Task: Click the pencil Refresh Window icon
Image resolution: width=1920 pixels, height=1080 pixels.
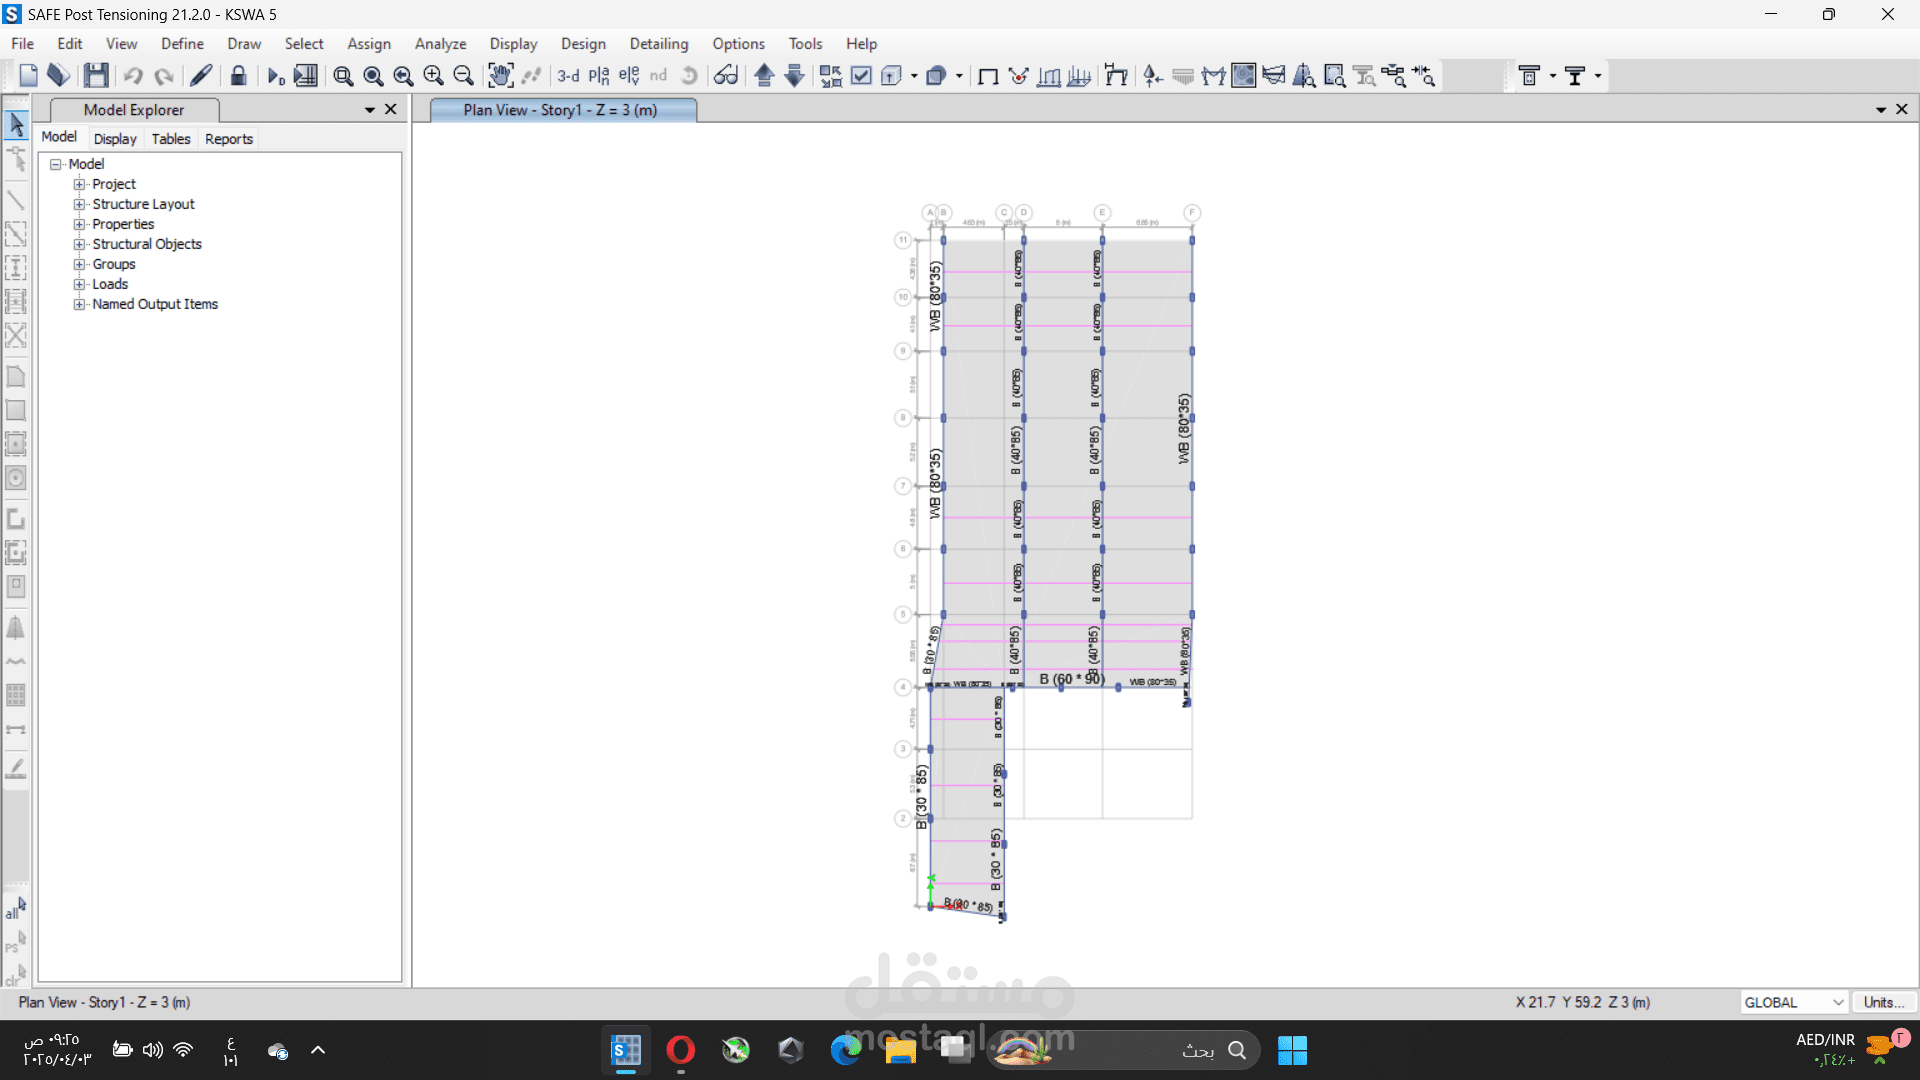Action: tap(201, 76)
